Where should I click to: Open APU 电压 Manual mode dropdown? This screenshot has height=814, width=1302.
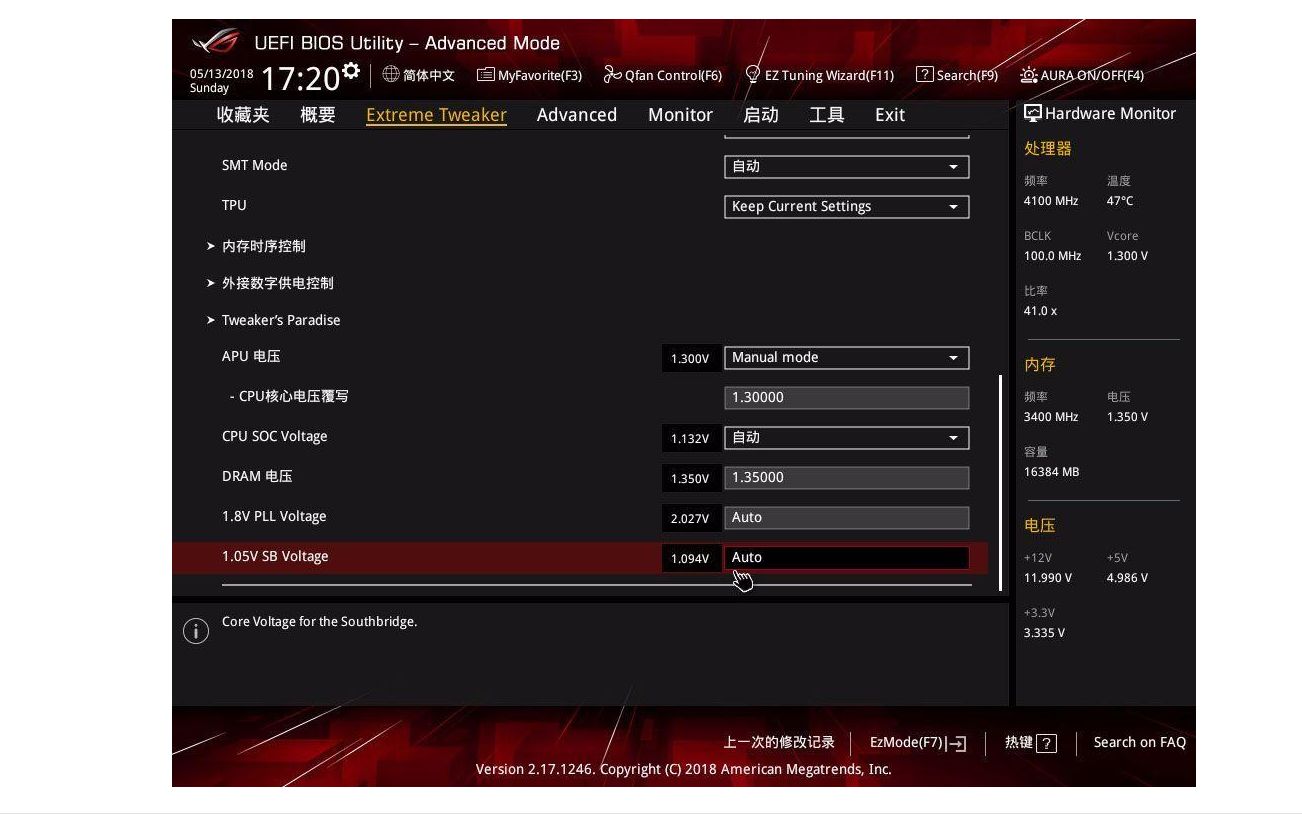point(847,358)
